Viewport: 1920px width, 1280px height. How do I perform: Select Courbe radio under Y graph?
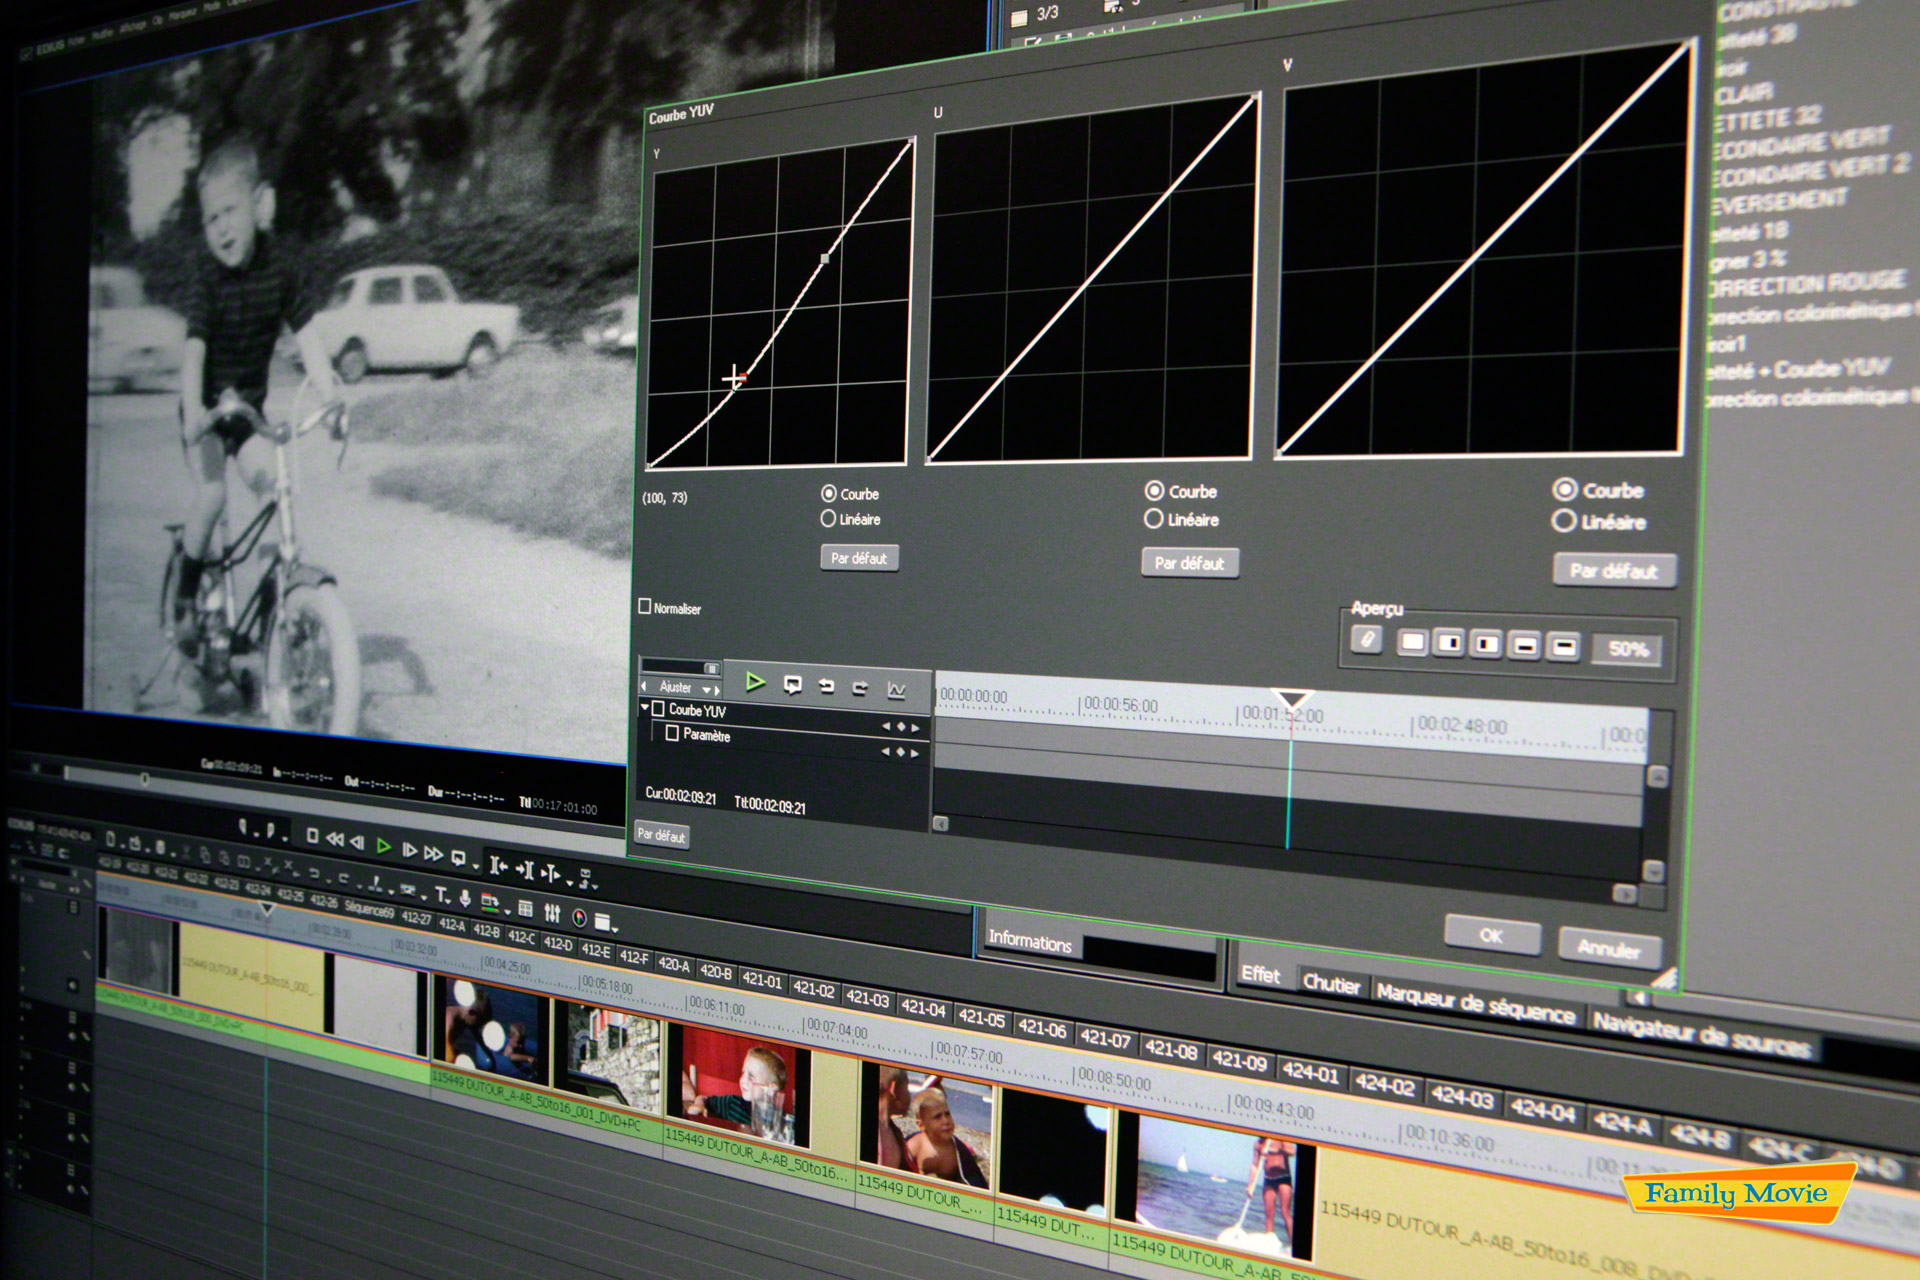(x=829, y=493)
